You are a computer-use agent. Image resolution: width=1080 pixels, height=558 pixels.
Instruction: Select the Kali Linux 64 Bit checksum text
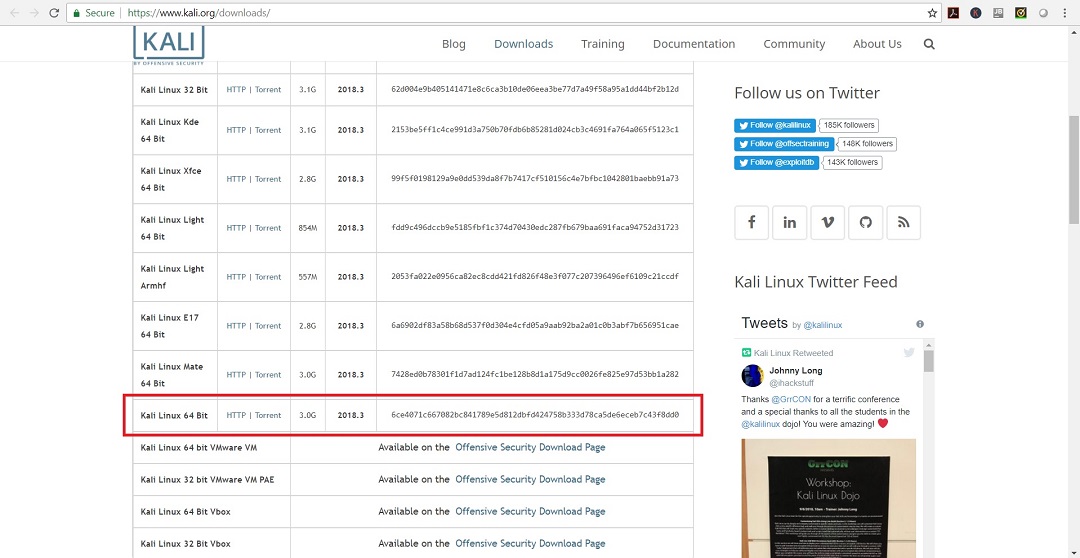[534, 415]
